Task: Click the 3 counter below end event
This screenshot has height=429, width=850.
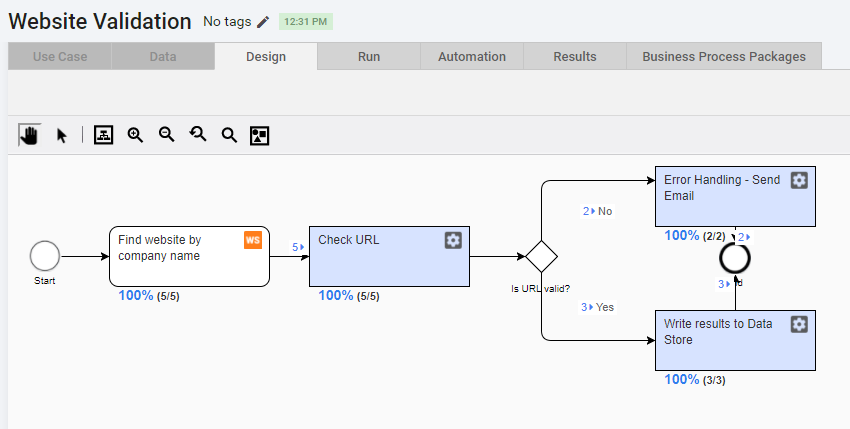Action: [724, 284]
